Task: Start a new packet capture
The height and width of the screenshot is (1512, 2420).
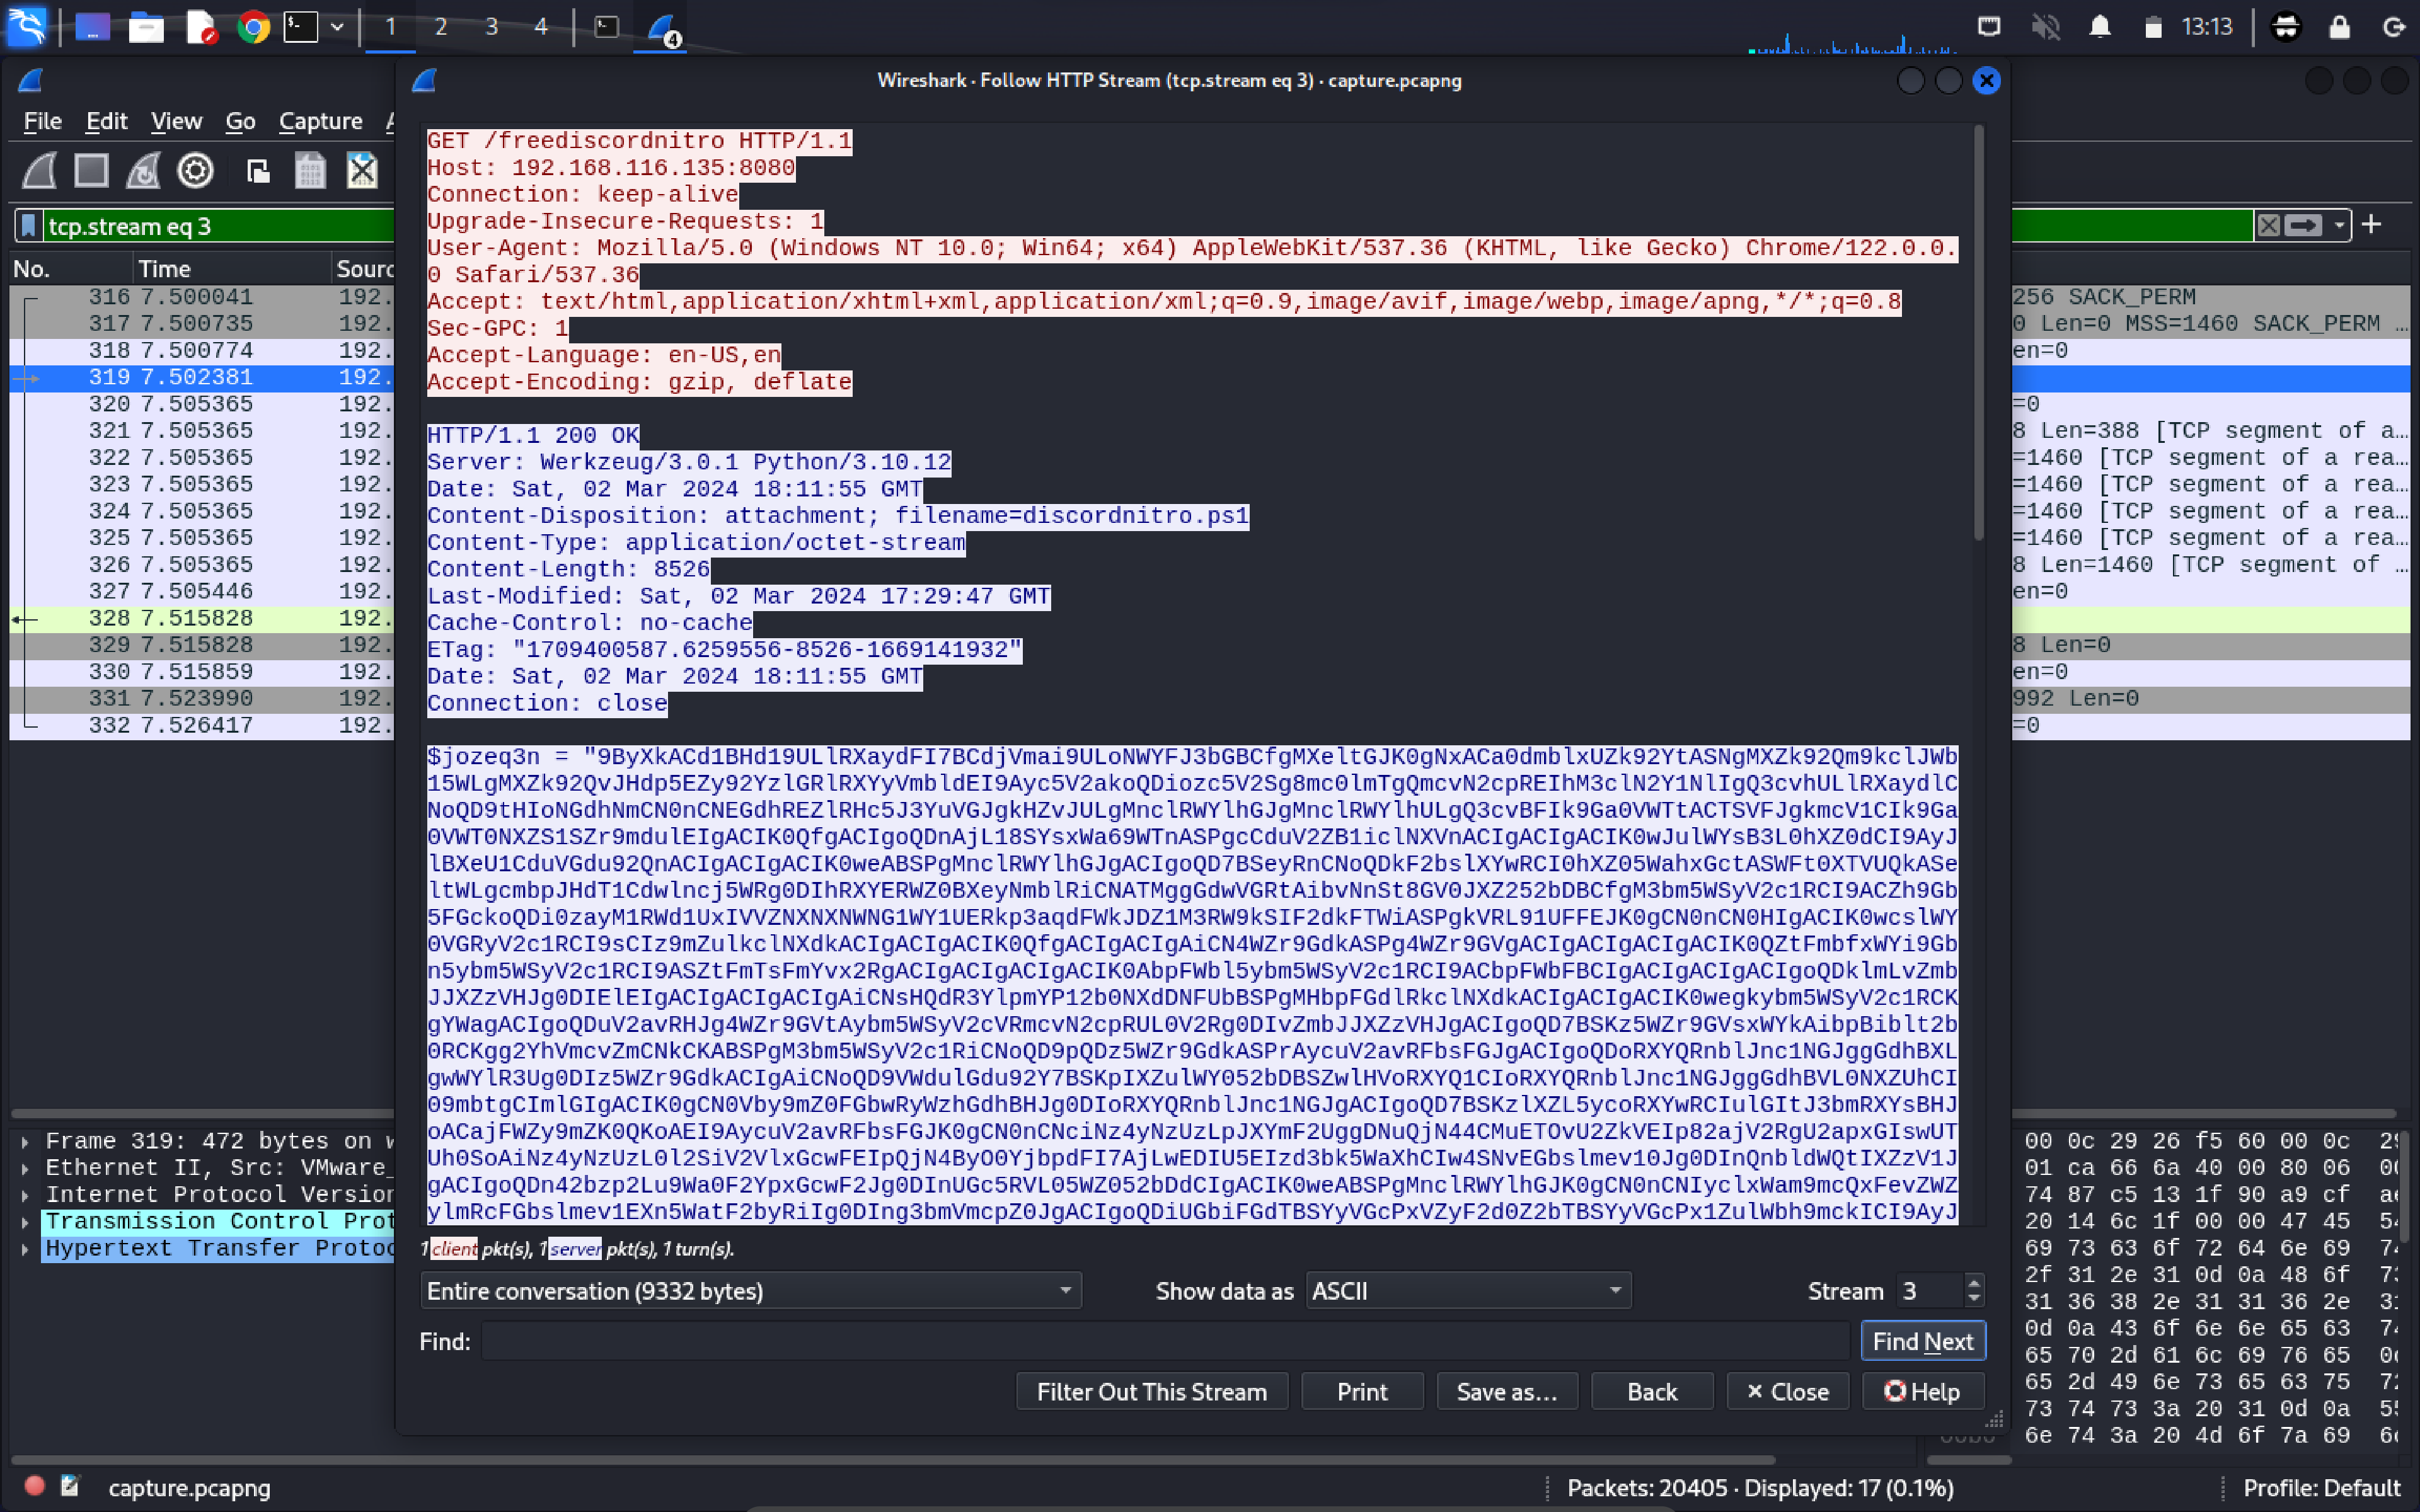Action: 38,171
